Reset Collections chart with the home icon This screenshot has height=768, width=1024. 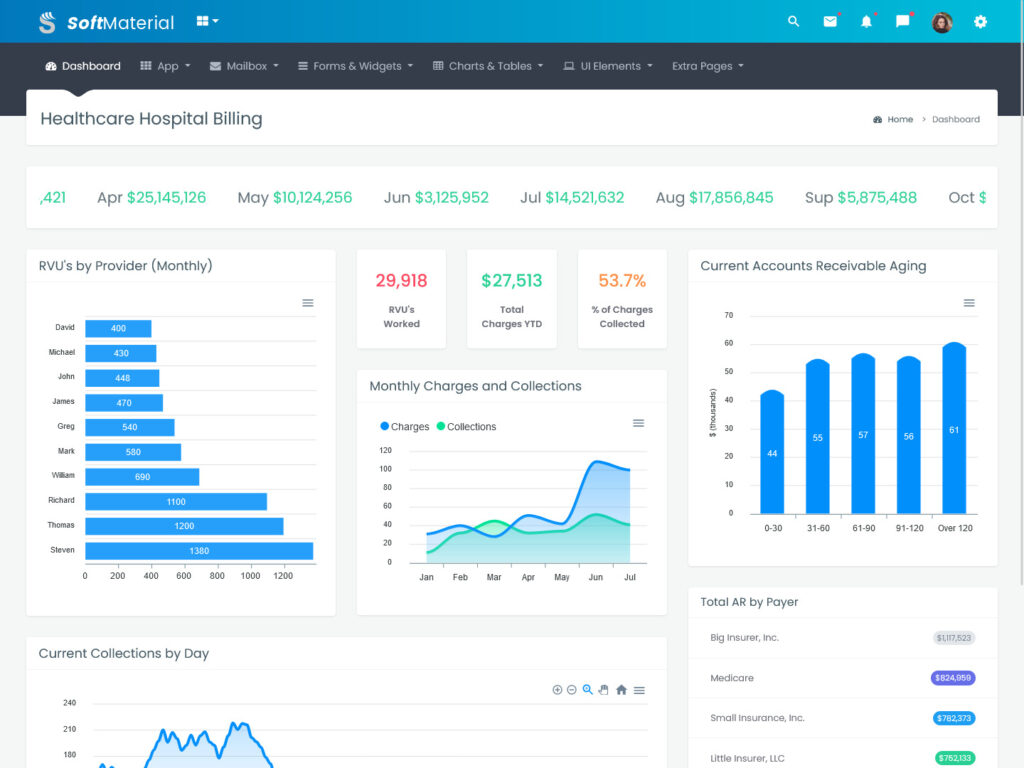pos(621,689)
